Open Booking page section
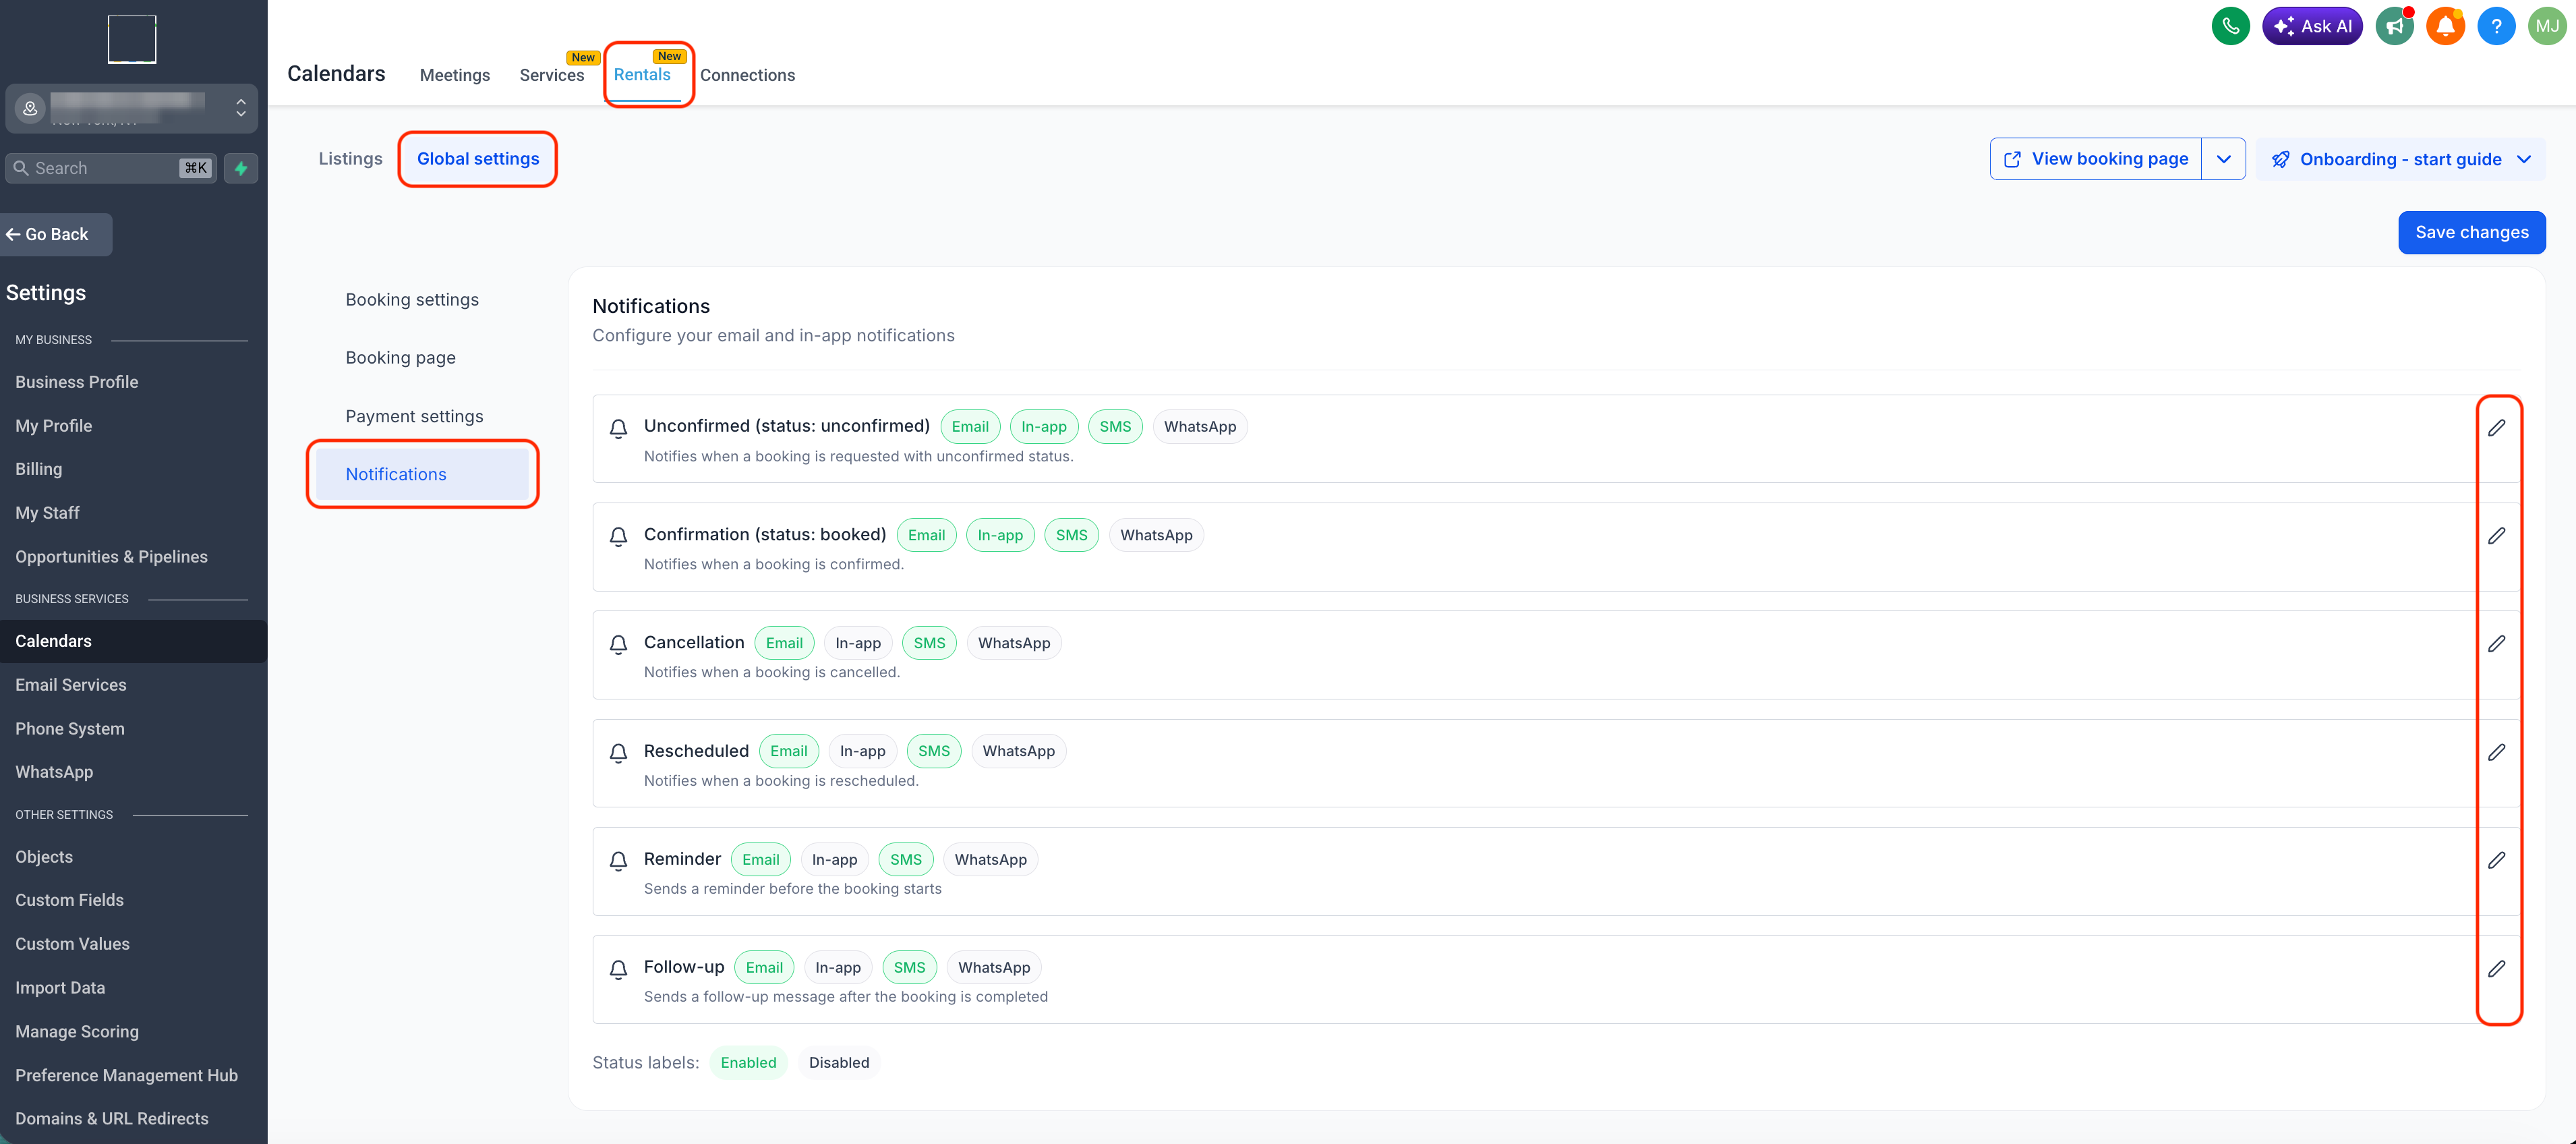 400,358
